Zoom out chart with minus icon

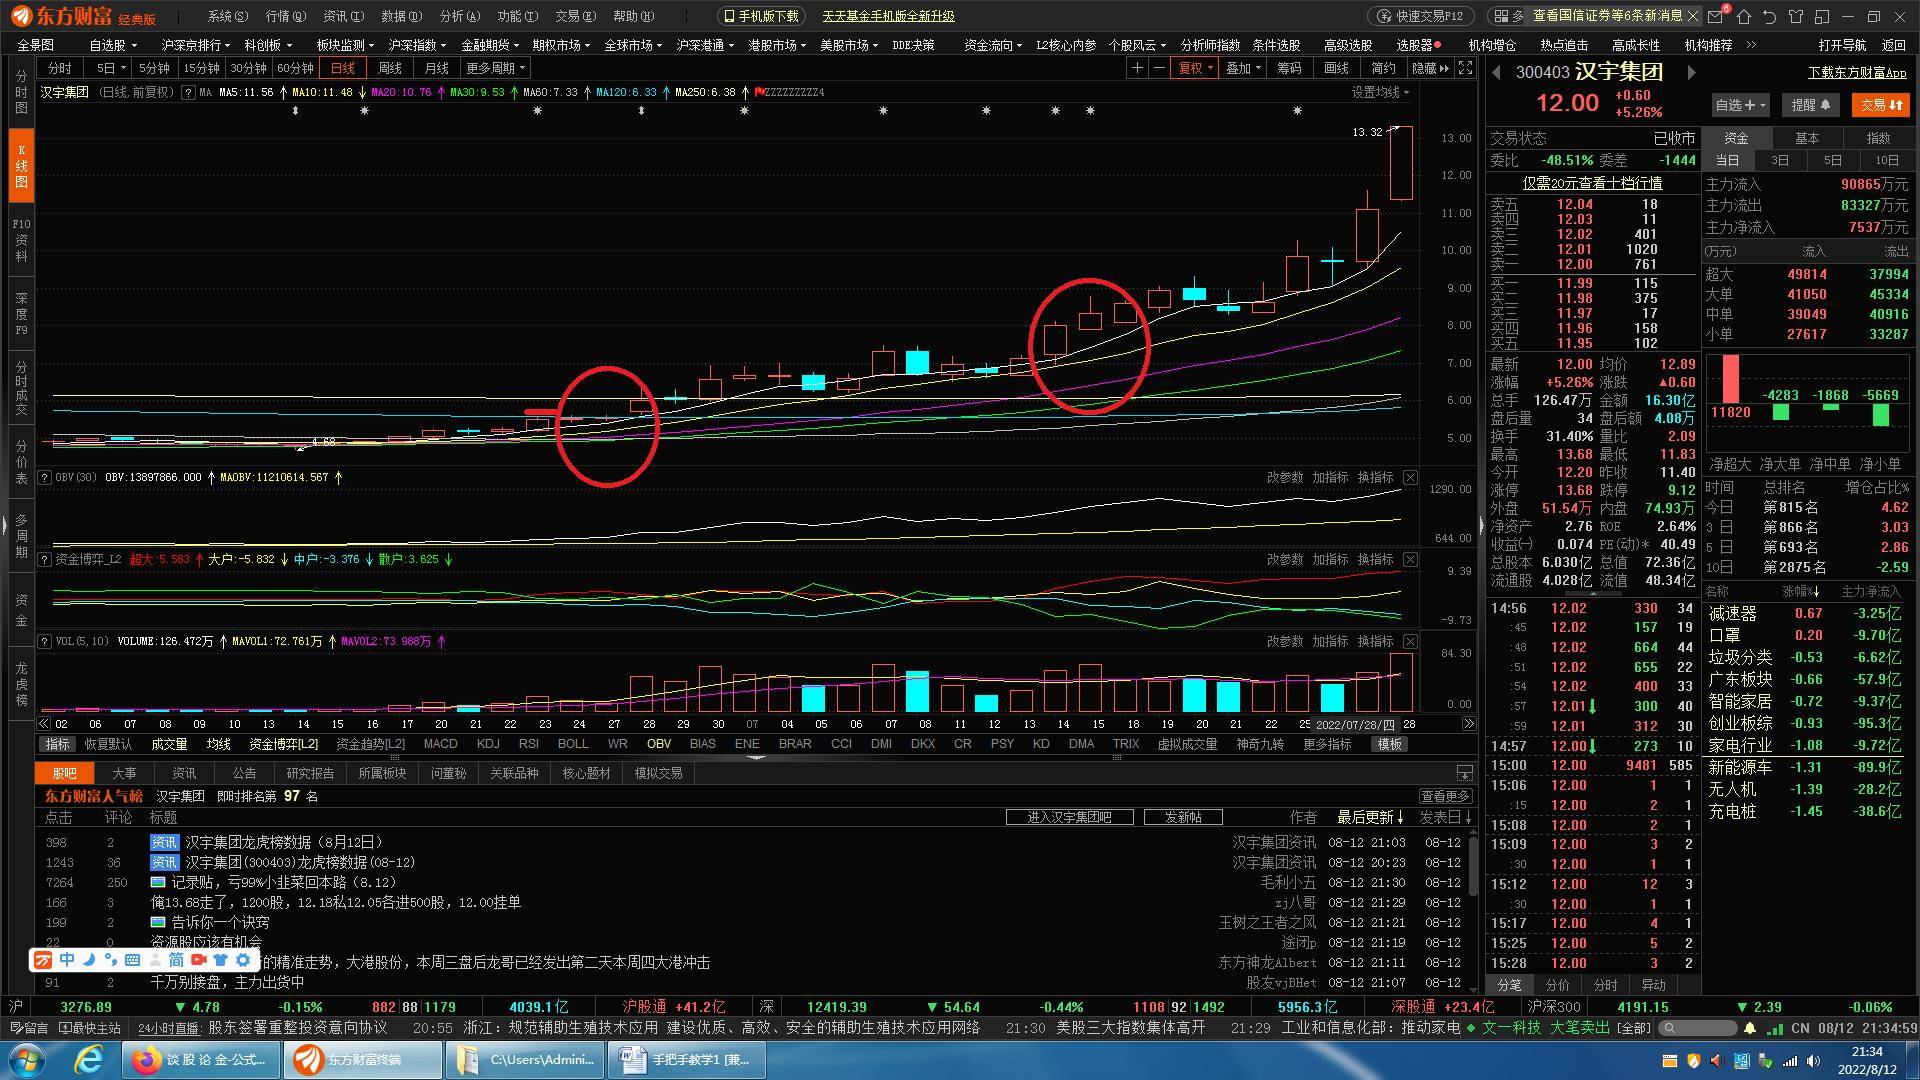[x=1159, y=68]
